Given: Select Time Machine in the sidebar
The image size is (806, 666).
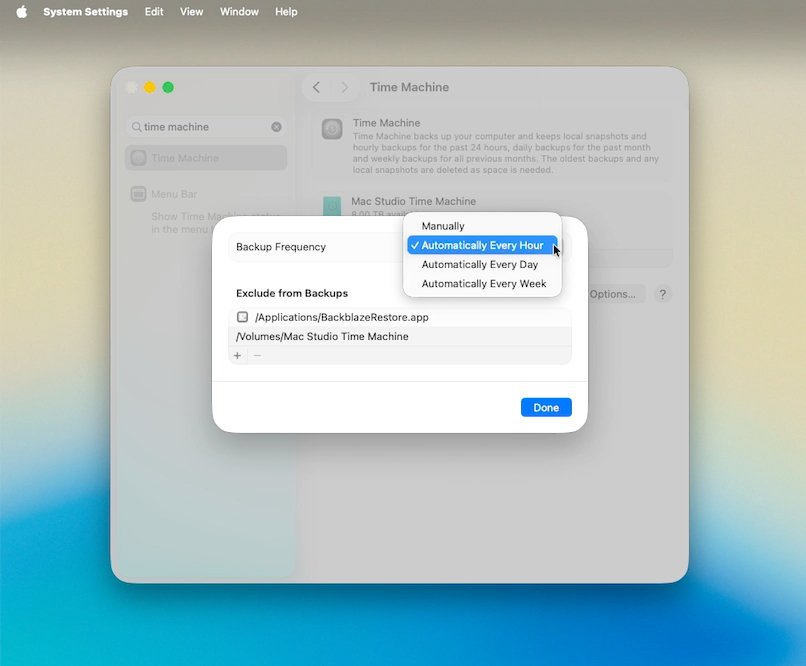Looking at the screenshot, I should [206, 158].
